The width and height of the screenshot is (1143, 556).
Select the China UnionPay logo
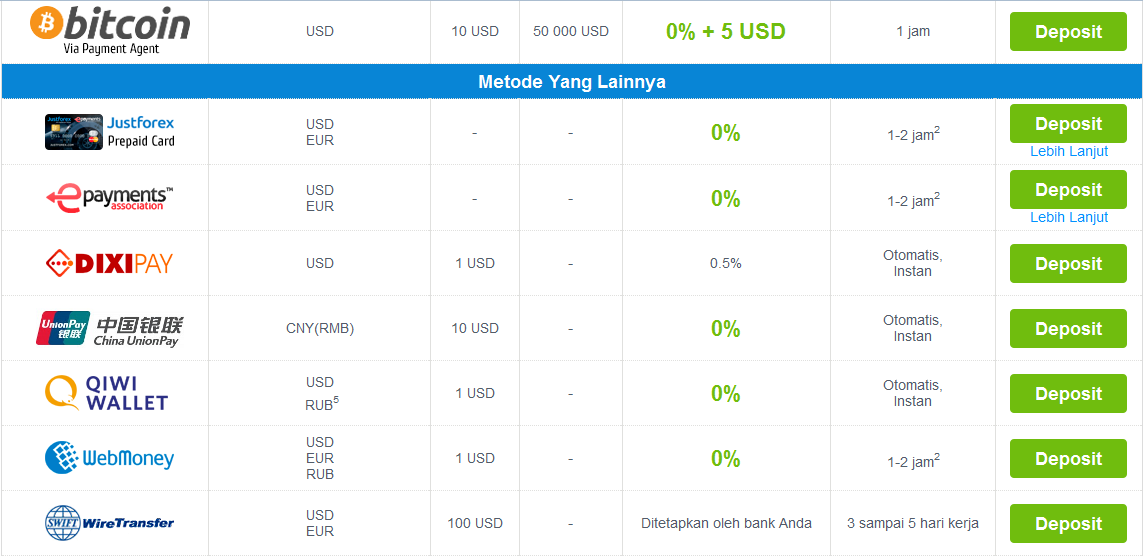[110, 328]
